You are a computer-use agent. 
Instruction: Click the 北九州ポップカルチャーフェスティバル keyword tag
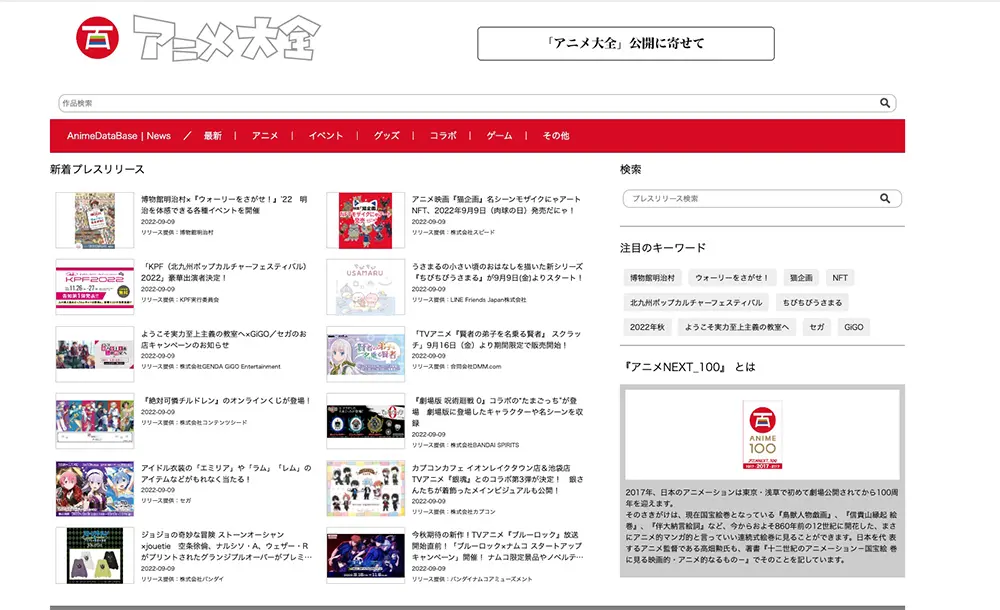(696, 302)
